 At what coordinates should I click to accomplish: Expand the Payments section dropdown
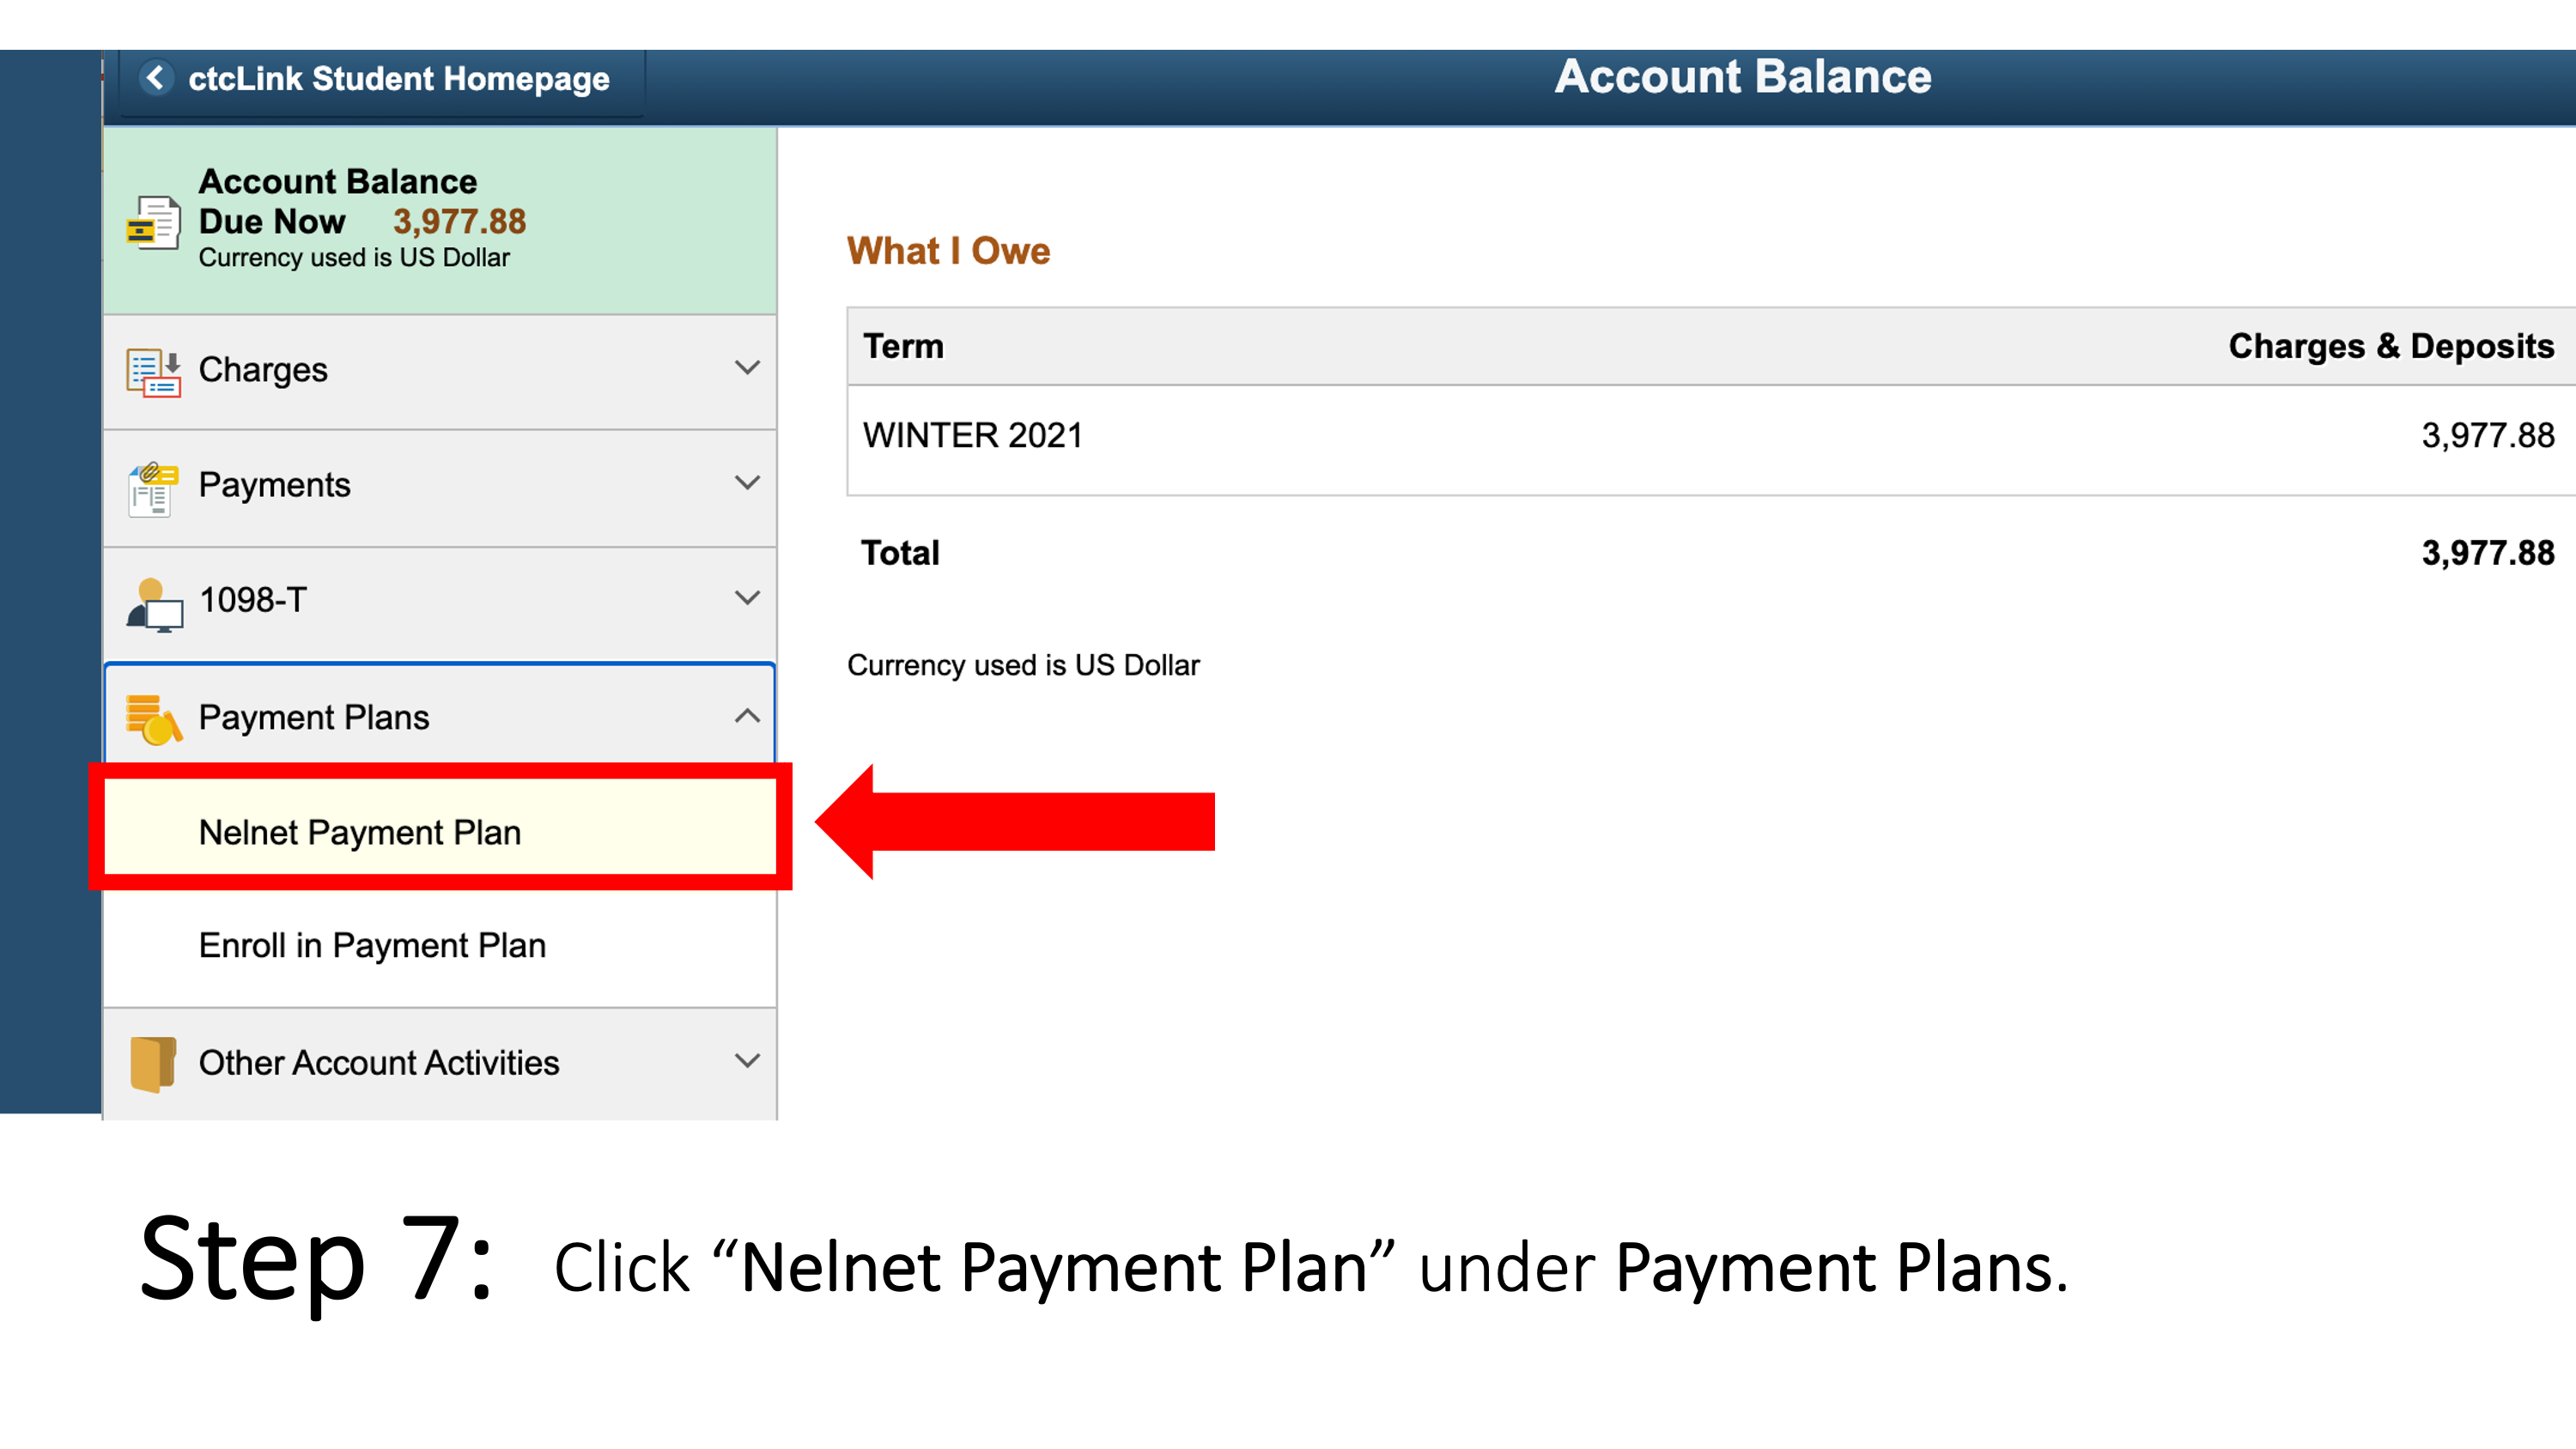click(749, 483)
